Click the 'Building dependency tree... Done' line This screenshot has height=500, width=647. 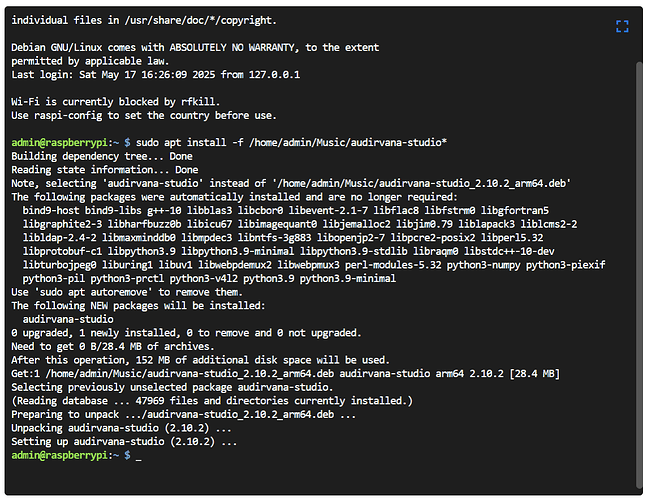click(102, 156)
